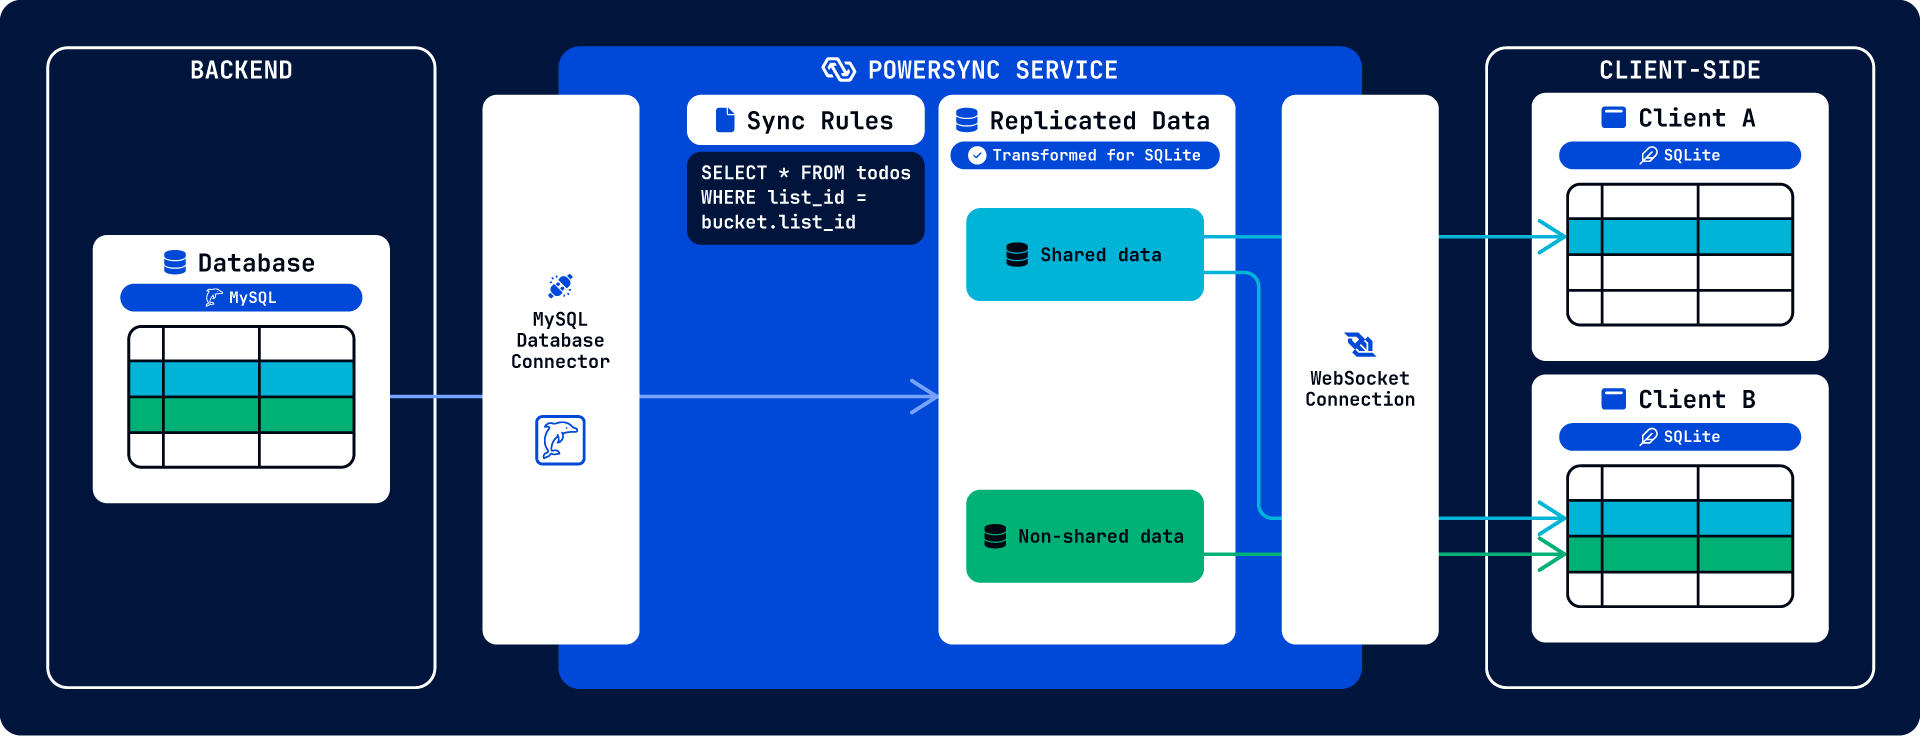Click the document icon beside Sync Rules

[x=725, y=120]
